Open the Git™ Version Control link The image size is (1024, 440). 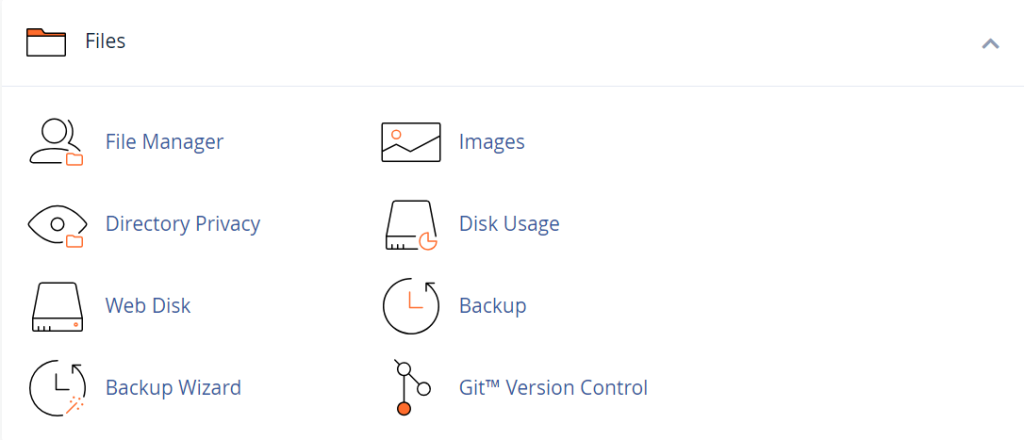click(553, 387)
